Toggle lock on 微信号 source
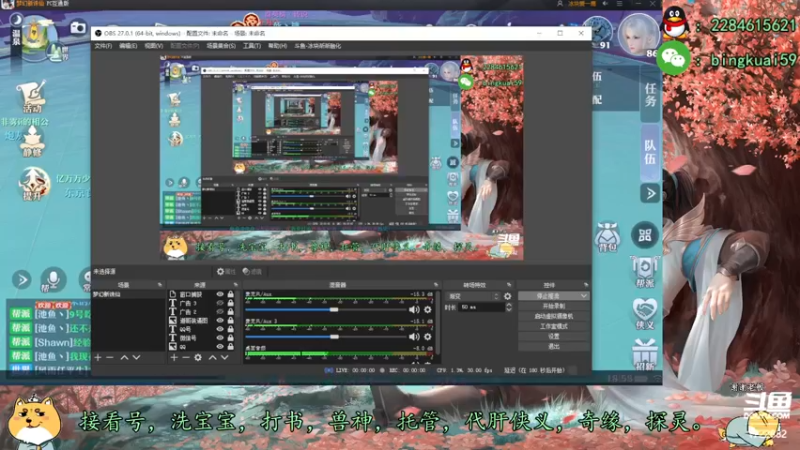 click(231, 338)
